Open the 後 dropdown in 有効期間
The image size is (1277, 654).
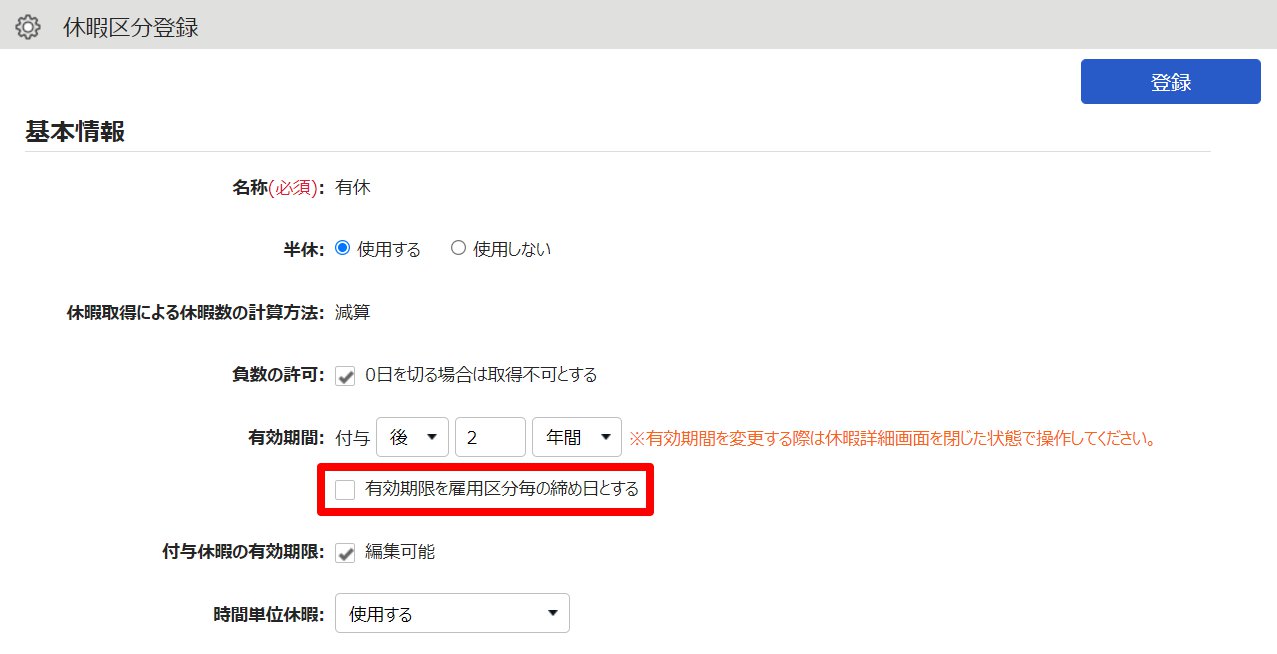click(x=413, y=437)
